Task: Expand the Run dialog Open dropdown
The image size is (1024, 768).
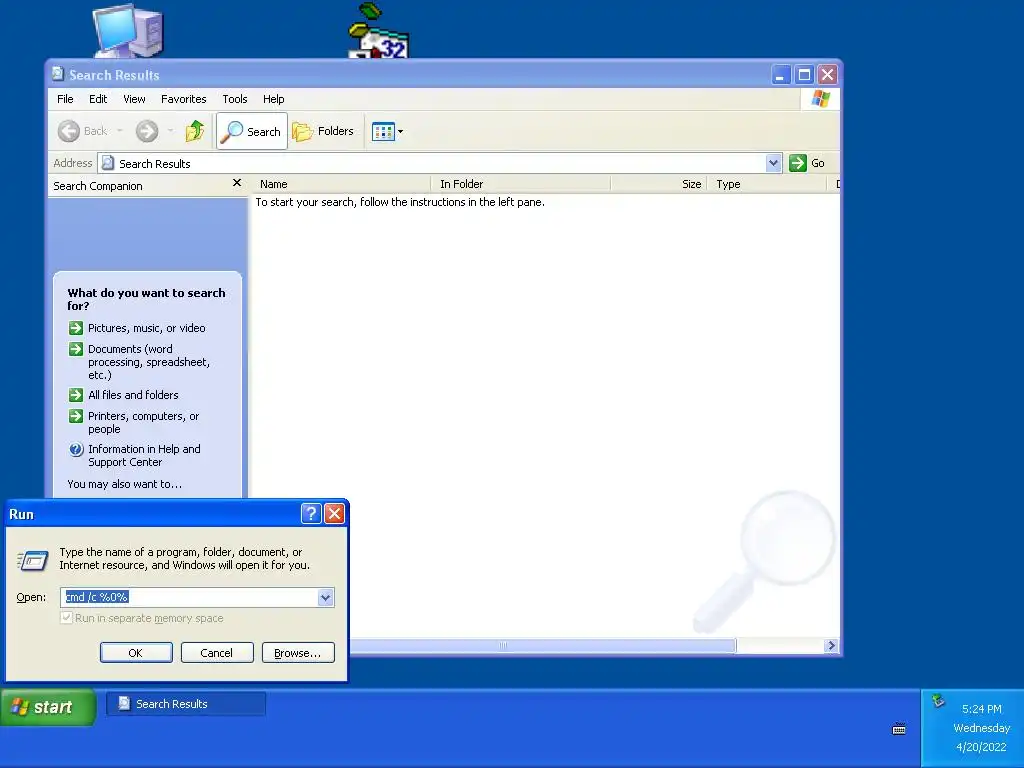Action: click(x=325, y=598)
